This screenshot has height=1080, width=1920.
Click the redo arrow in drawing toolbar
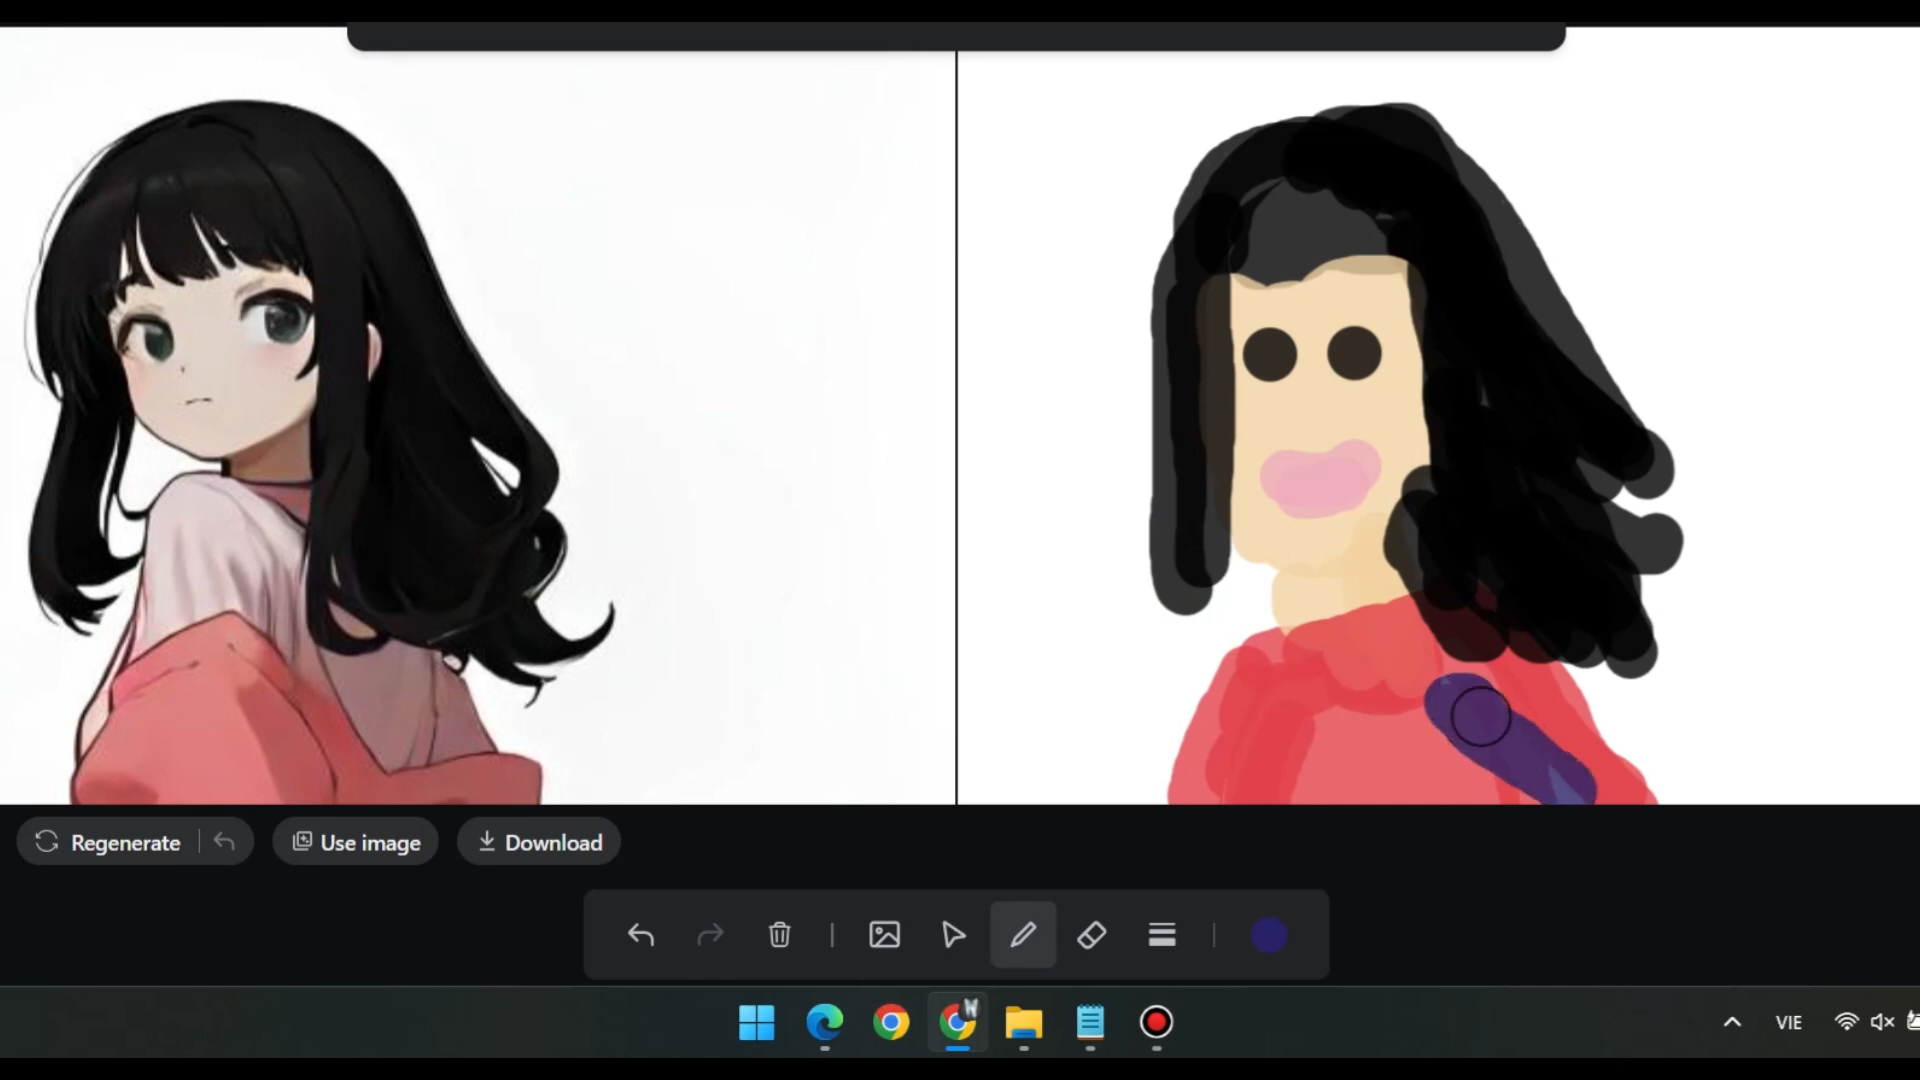(x=710, y=935)
